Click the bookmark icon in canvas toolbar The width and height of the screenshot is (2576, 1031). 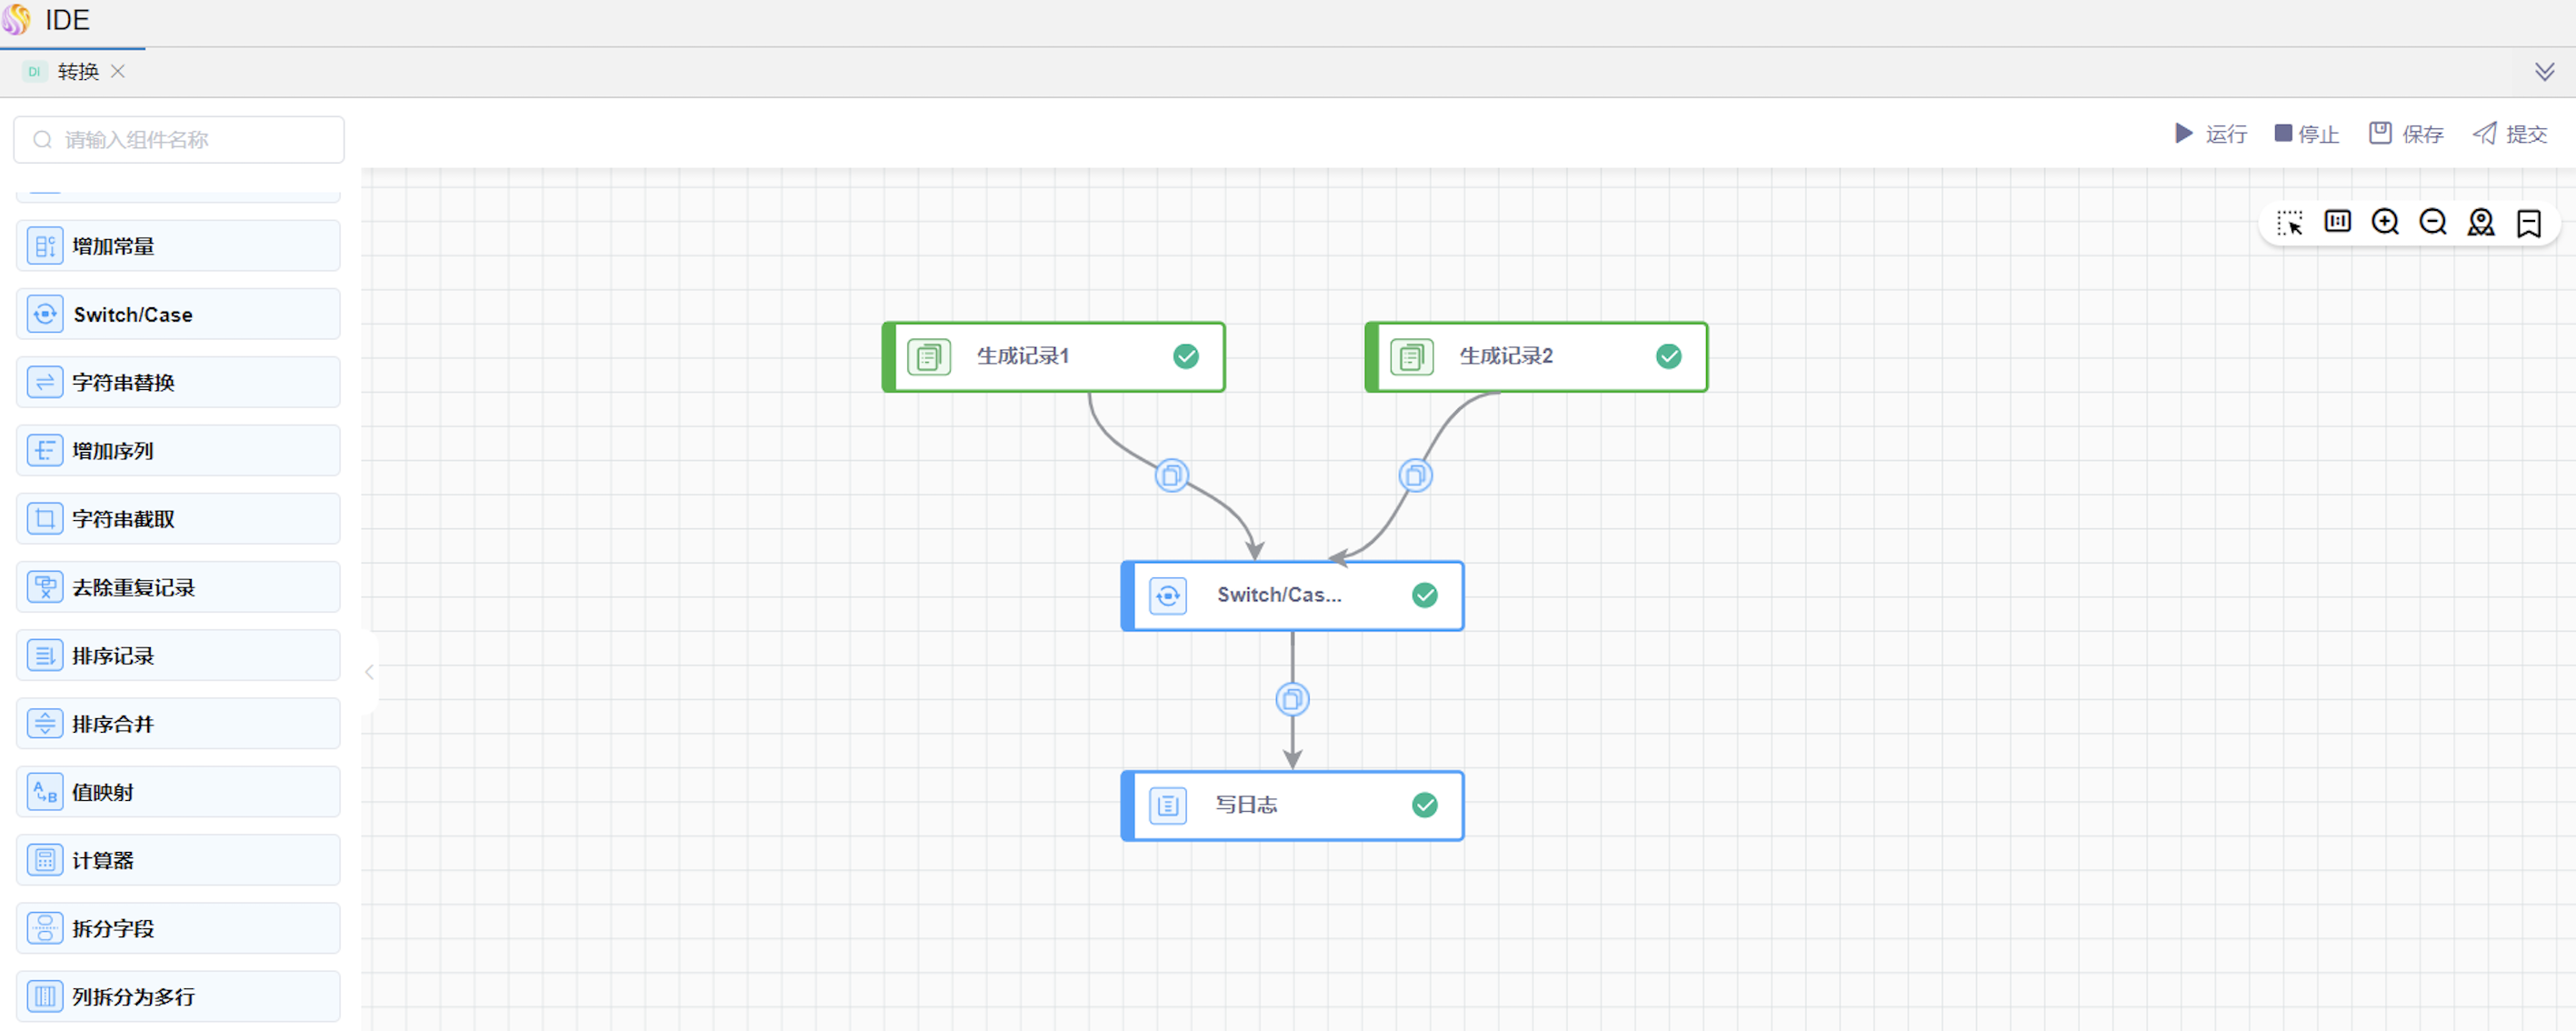(2528, 222)
